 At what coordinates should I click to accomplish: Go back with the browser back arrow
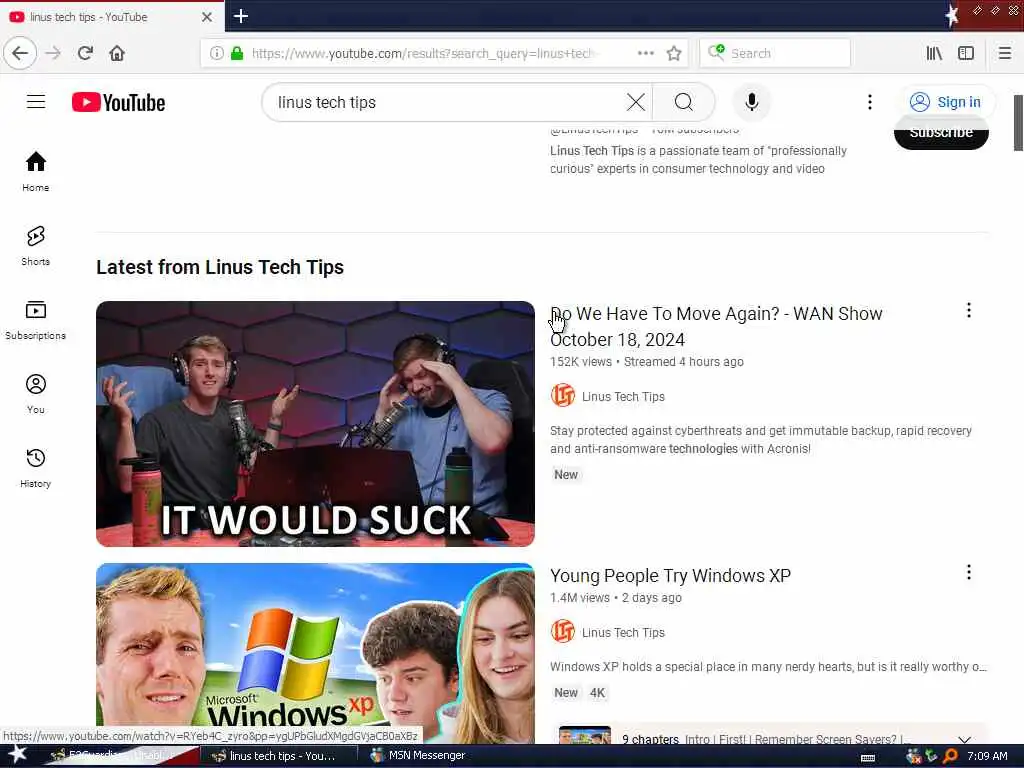[20, 54]
